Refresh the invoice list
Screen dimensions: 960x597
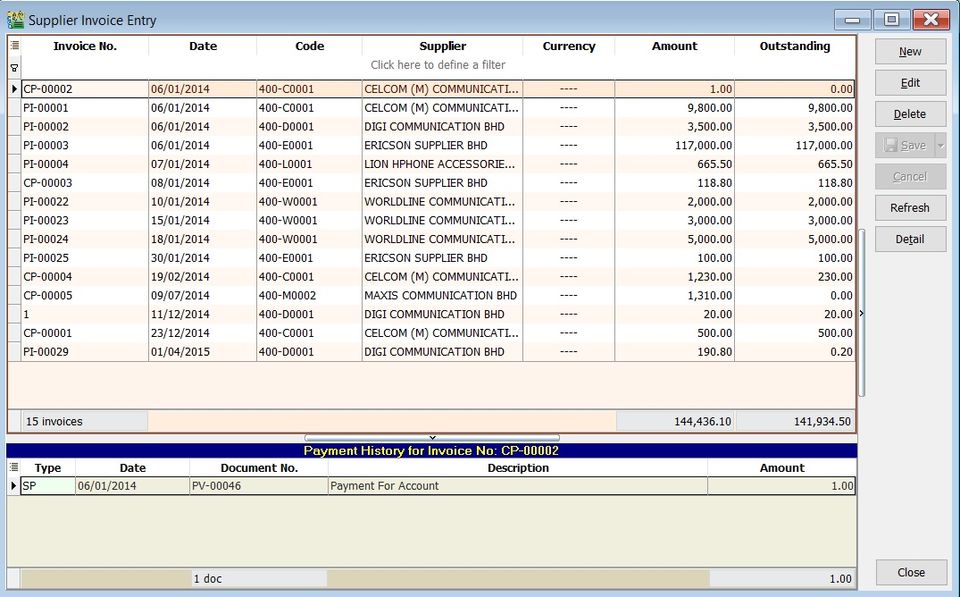[910, 208]
